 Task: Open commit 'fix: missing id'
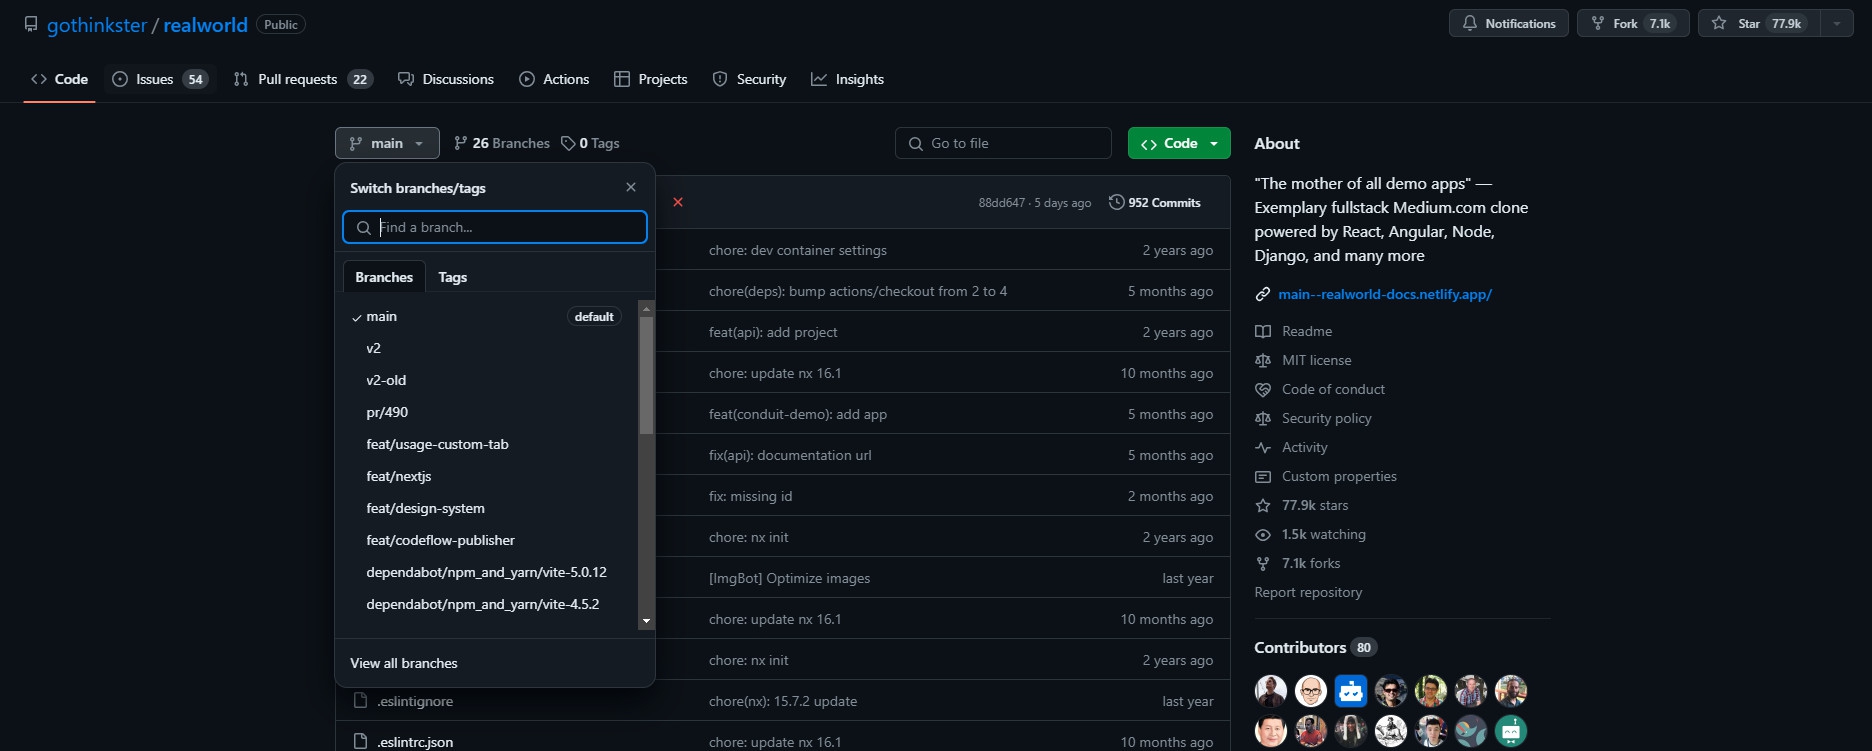[x=750, y=496]
